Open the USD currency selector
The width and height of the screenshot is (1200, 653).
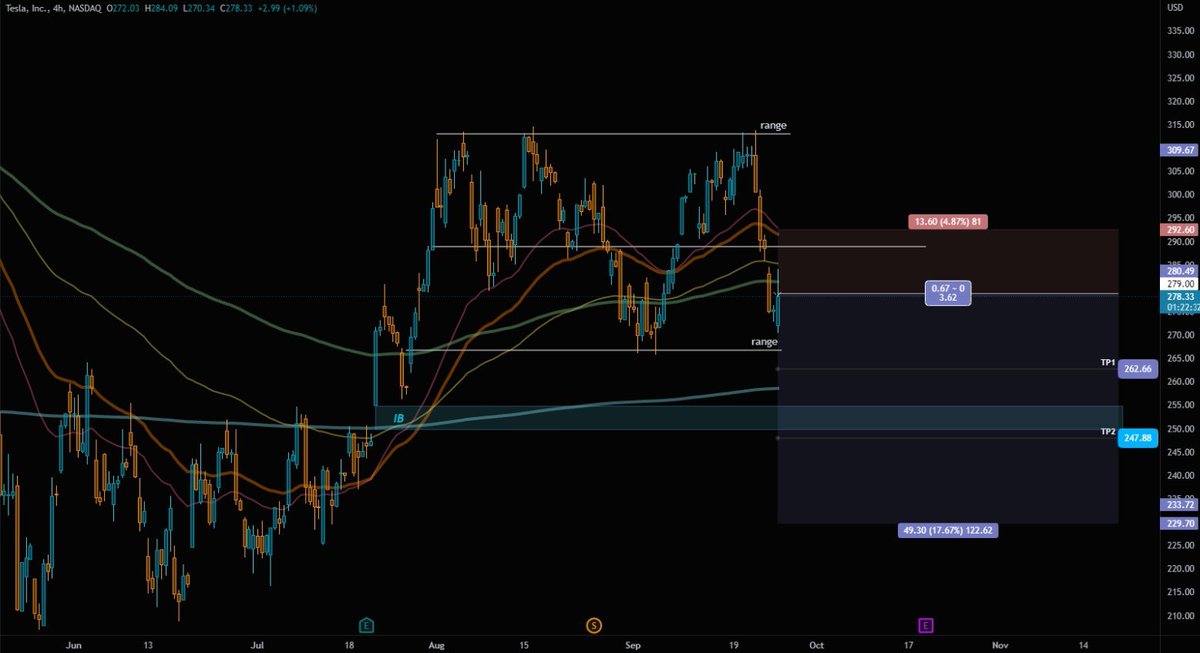tap(1175, 7)
